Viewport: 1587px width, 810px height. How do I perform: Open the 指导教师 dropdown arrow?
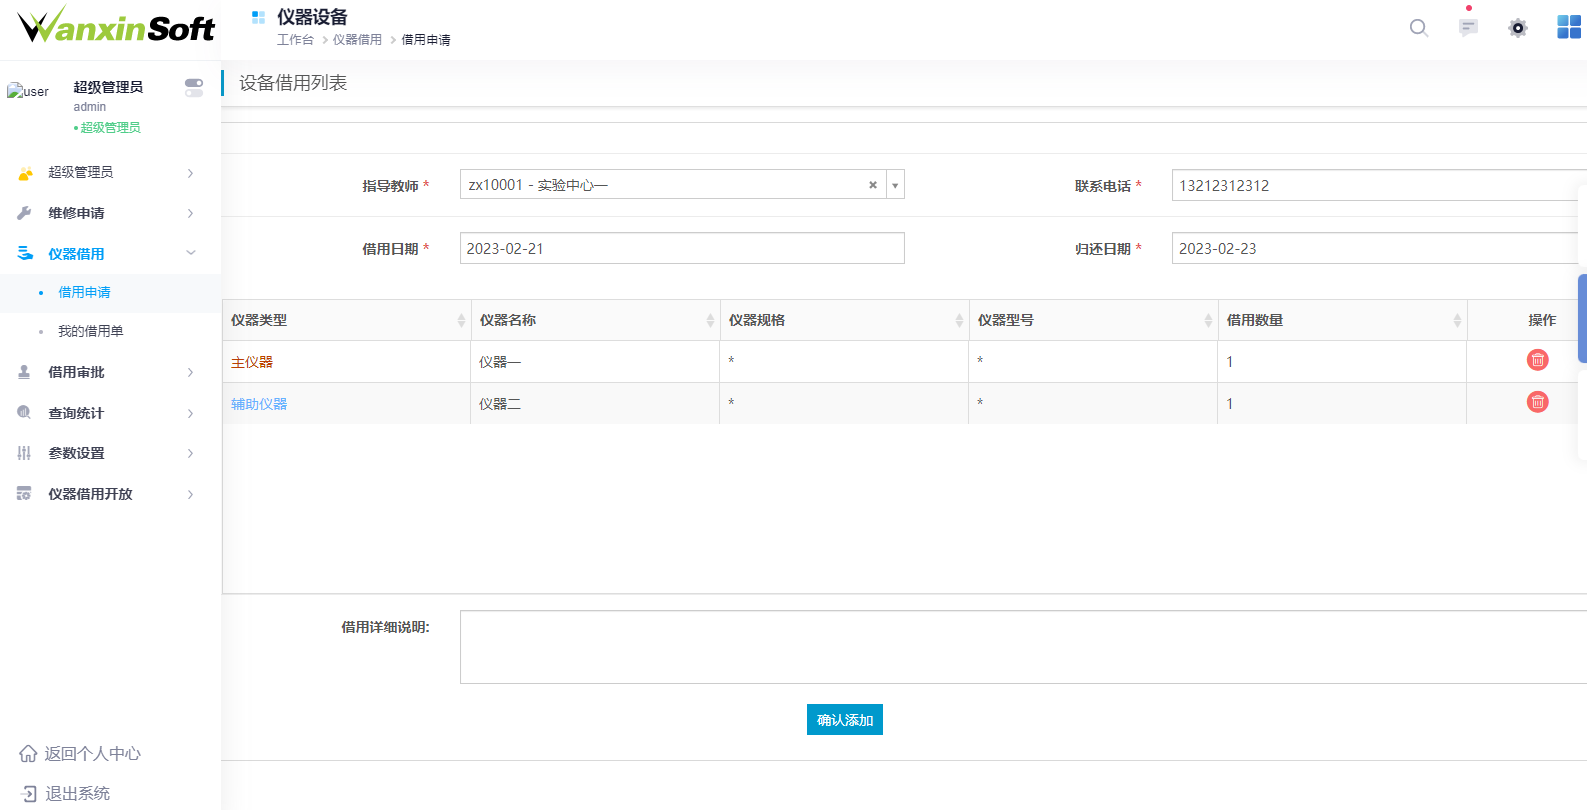tap(895, 185)
